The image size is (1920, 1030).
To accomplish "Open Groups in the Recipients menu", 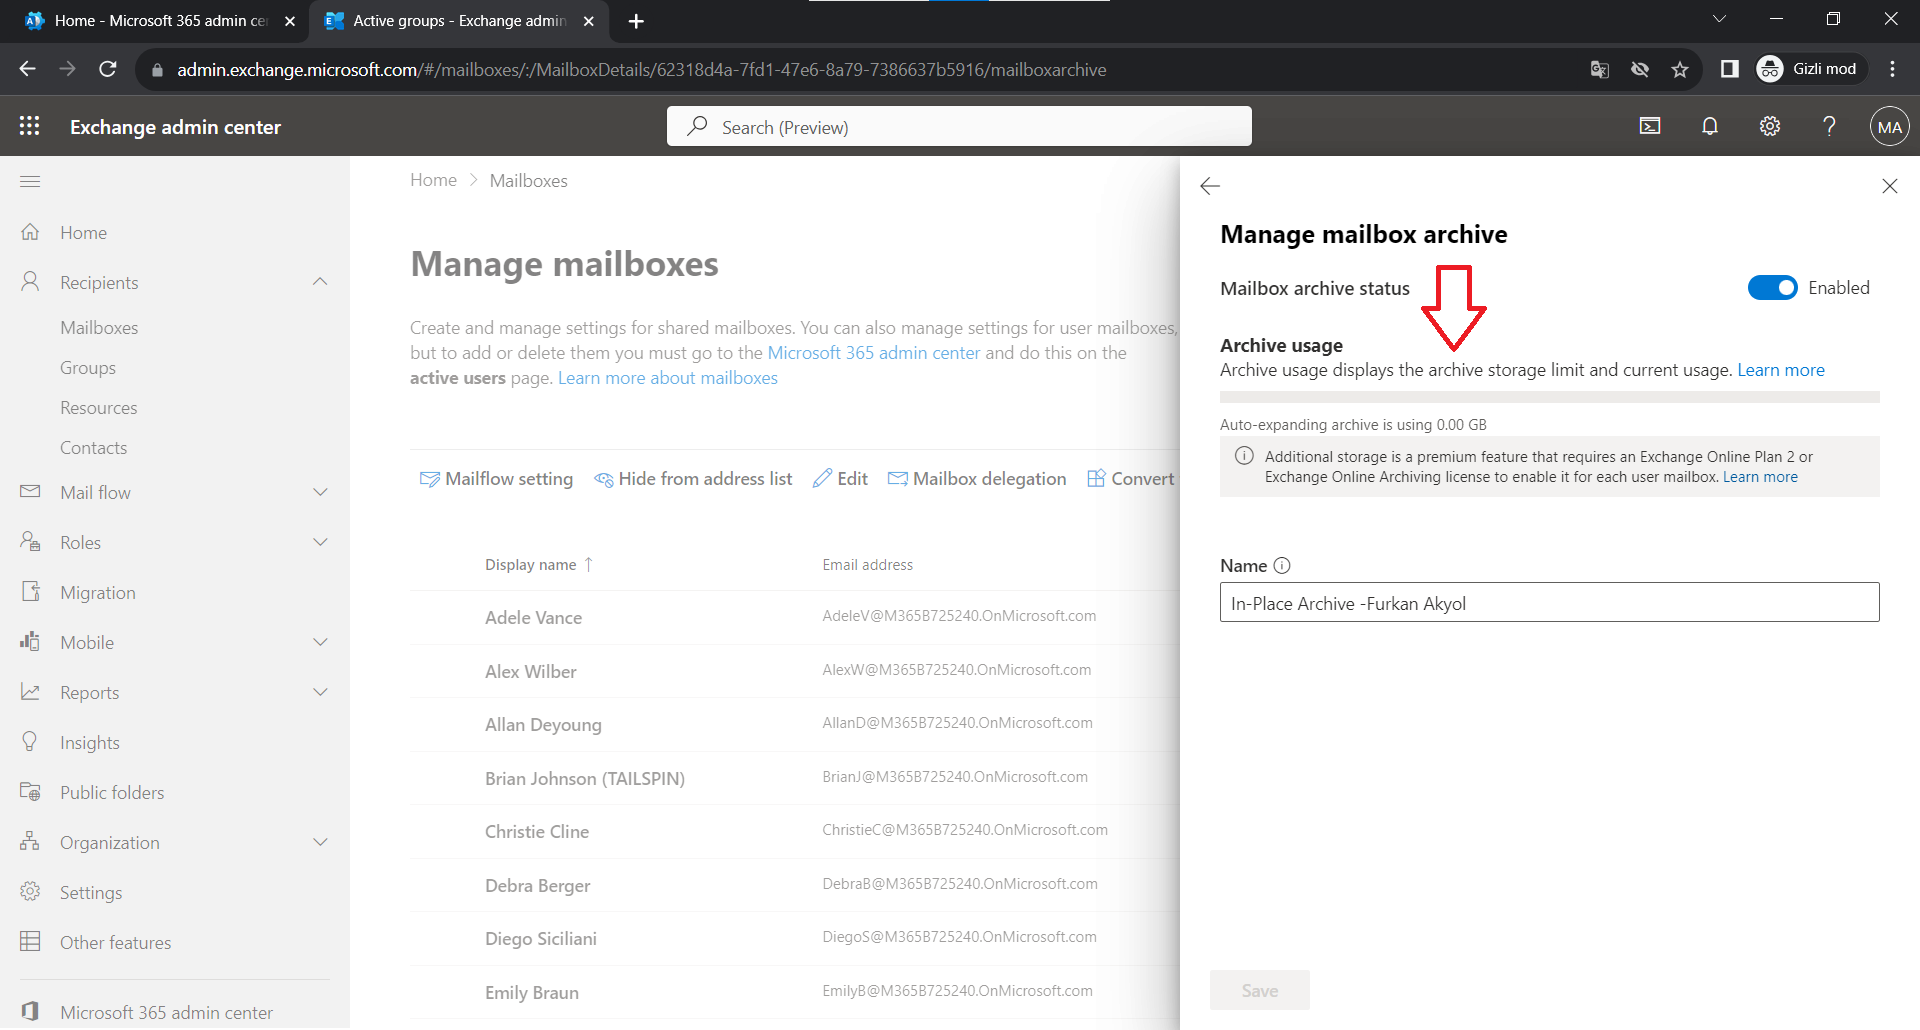I will coord(88,368).
